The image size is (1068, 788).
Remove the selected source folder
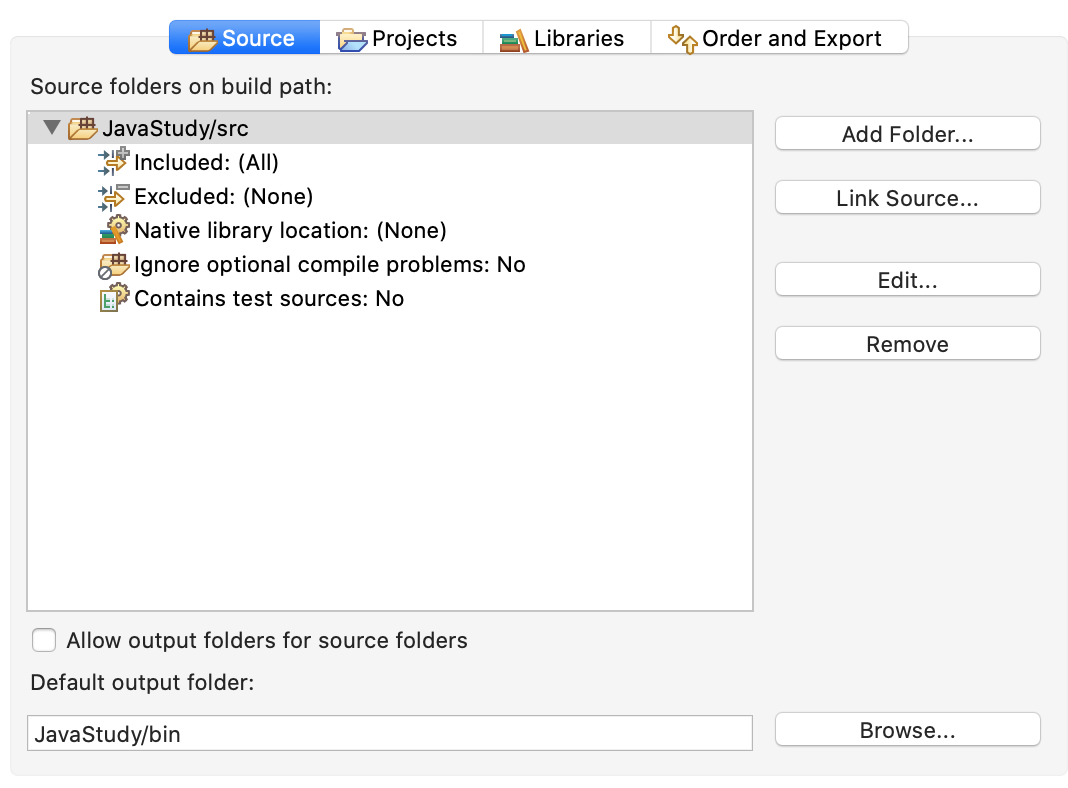(907, 344)
